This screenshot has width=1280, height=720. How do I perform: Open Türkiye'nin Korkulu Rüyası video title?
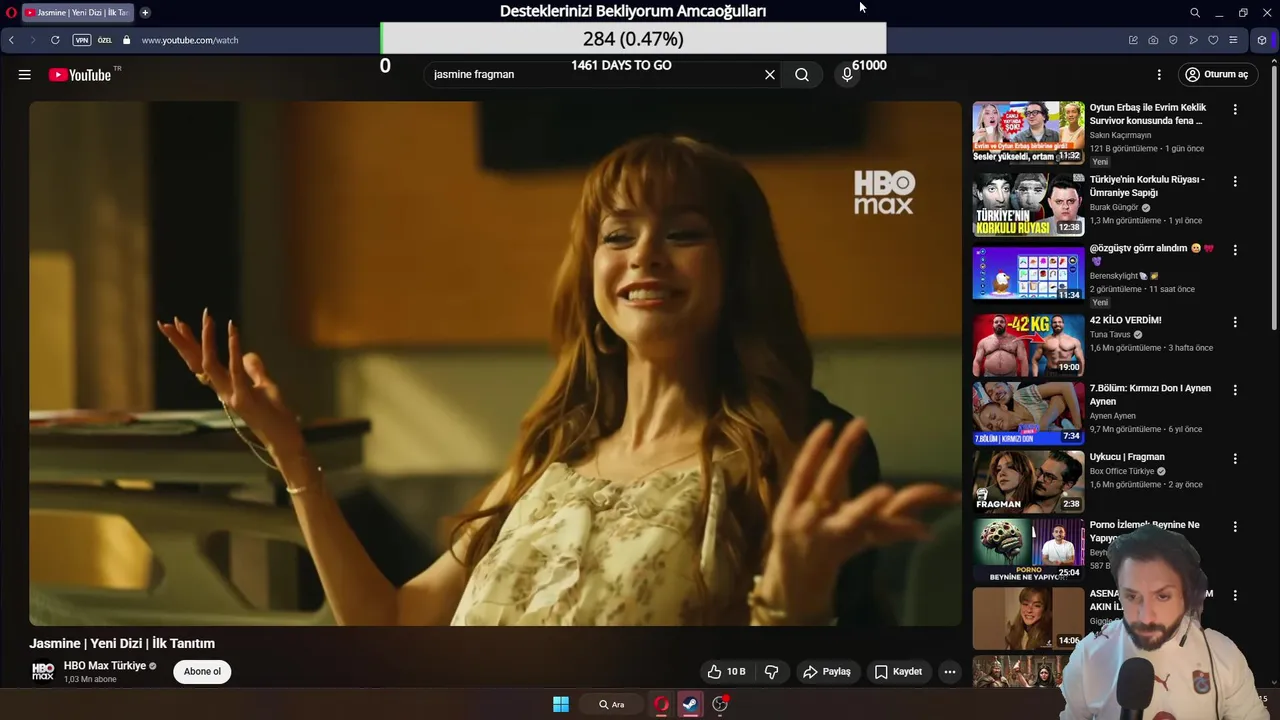coord(1147,186)
